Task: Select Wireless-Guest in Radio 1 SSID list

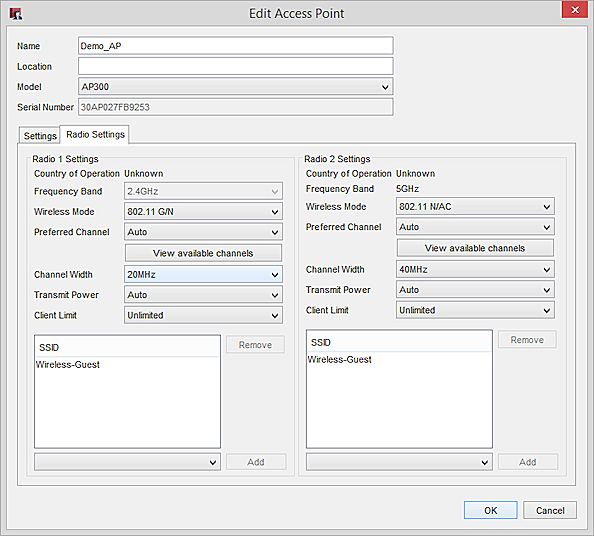Action: 127,364
